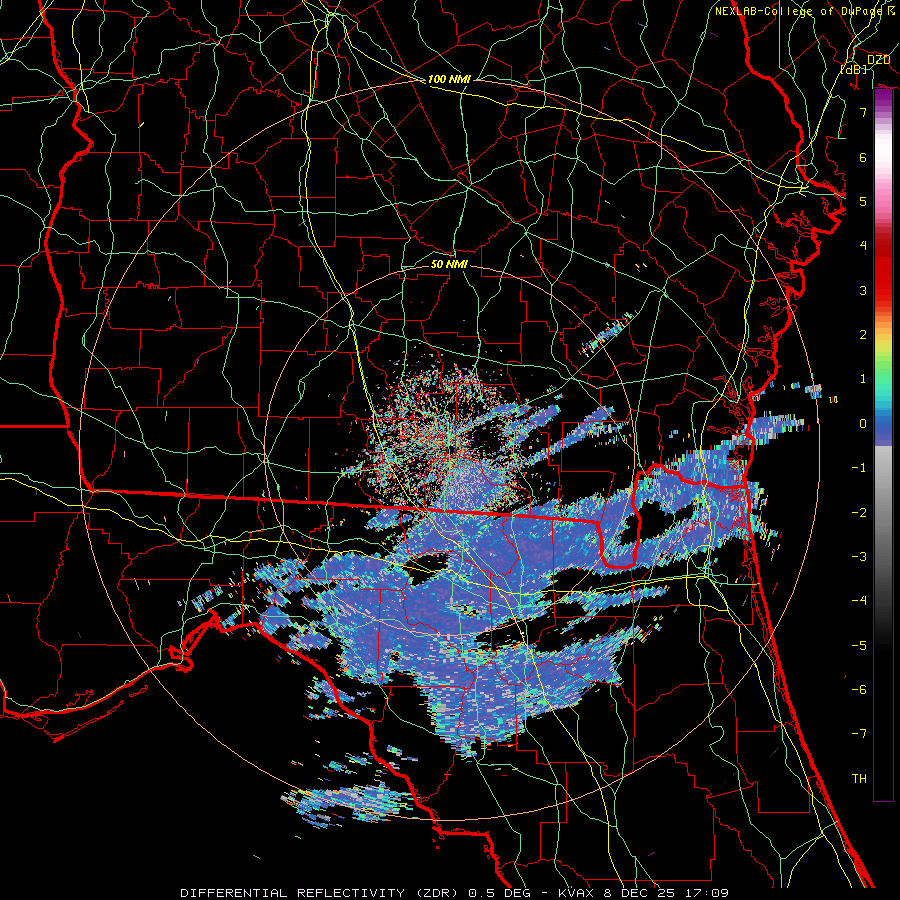Click the -4 dB scale value
The width and height of the screenshot is (900, 900).
[859, 601]
